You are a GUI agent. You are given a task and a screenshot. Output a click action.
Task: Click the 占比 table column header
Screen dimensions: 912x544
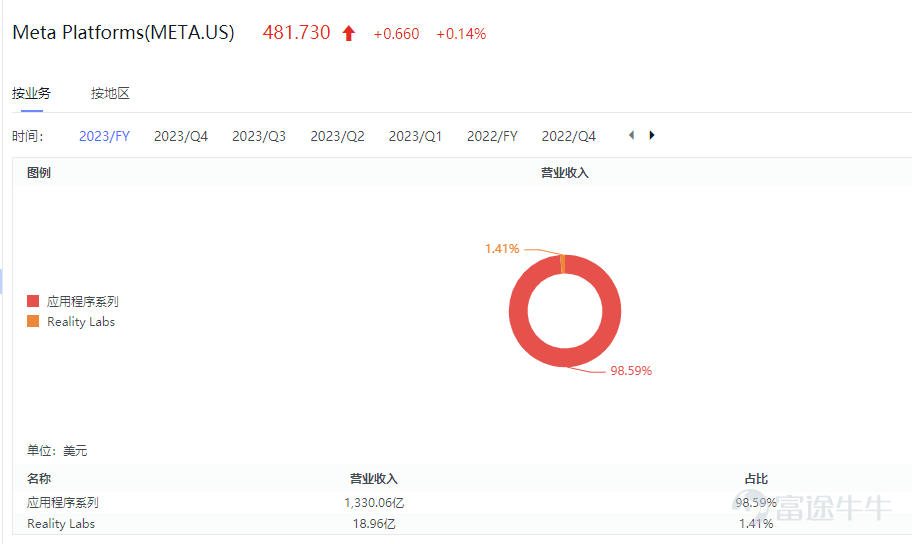tap(756, 479)
